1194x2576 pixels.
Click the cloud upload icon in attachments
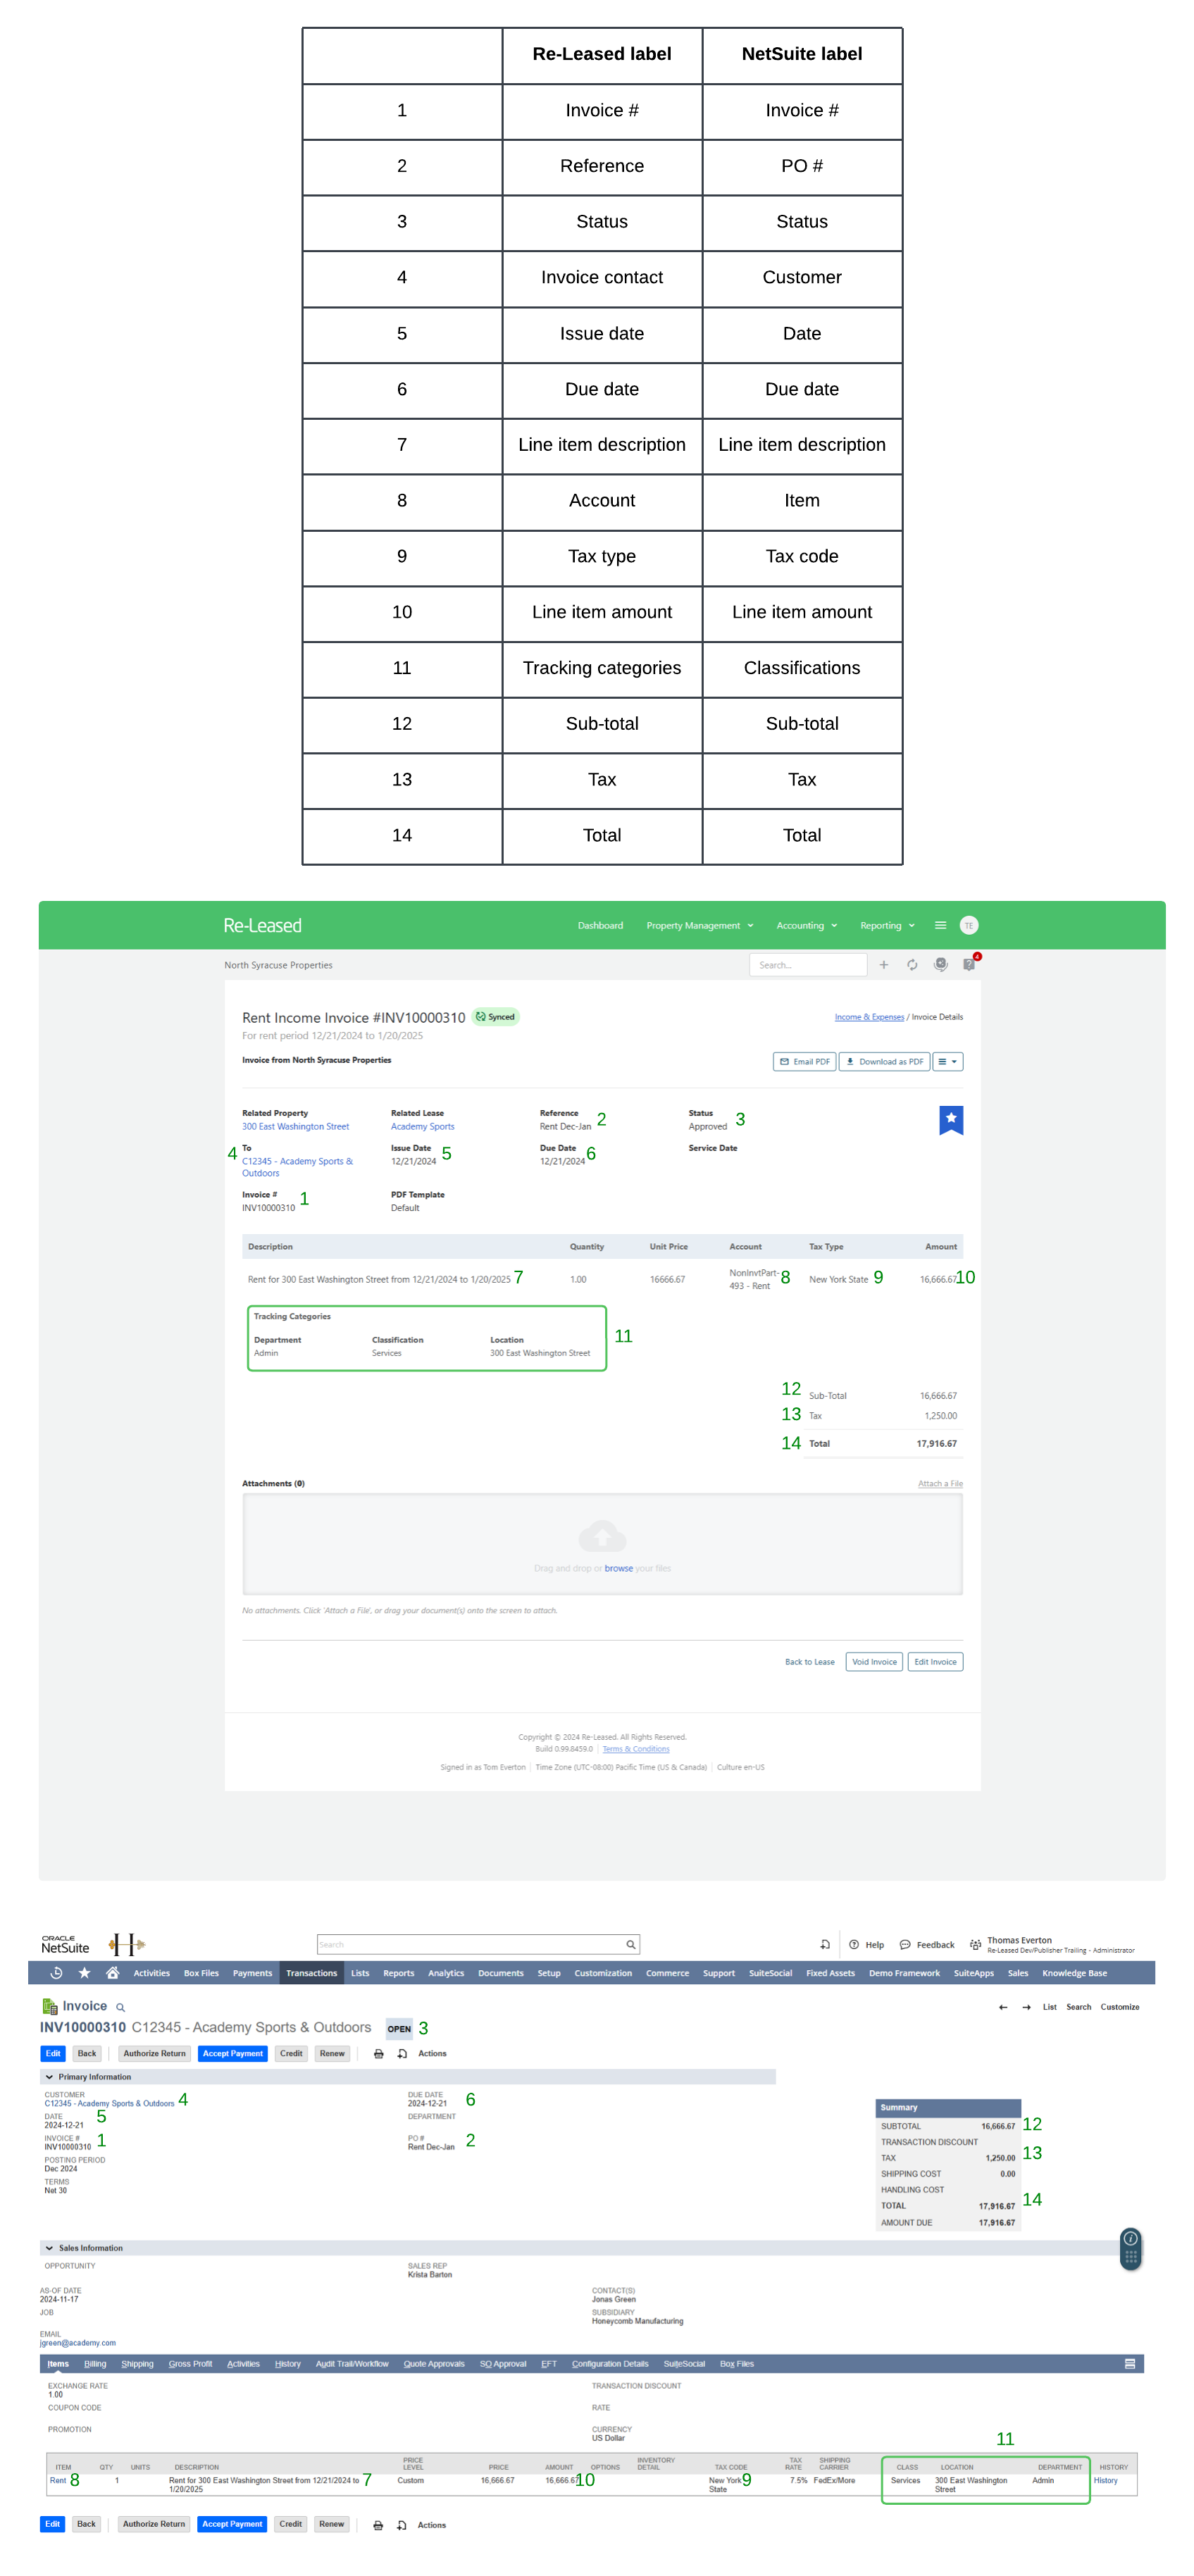pos(602,1536)
